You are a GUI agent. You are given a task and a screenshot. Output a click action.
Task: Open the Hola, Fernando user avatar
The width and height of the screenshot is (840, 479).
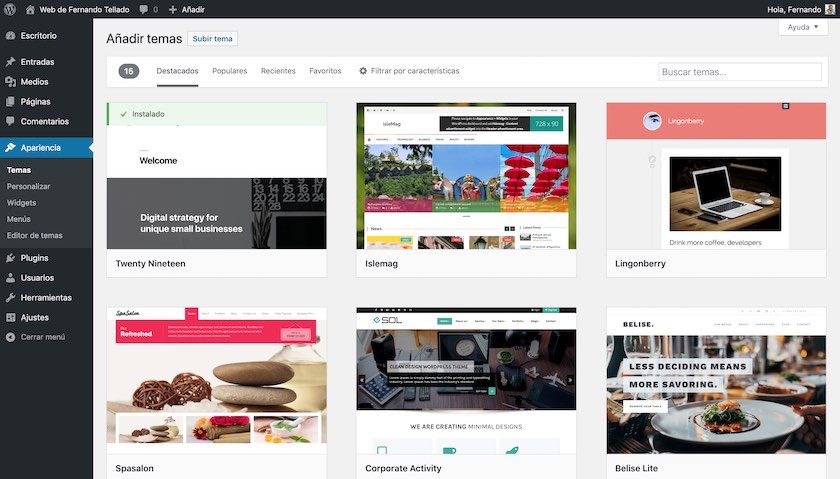(829, 9)
